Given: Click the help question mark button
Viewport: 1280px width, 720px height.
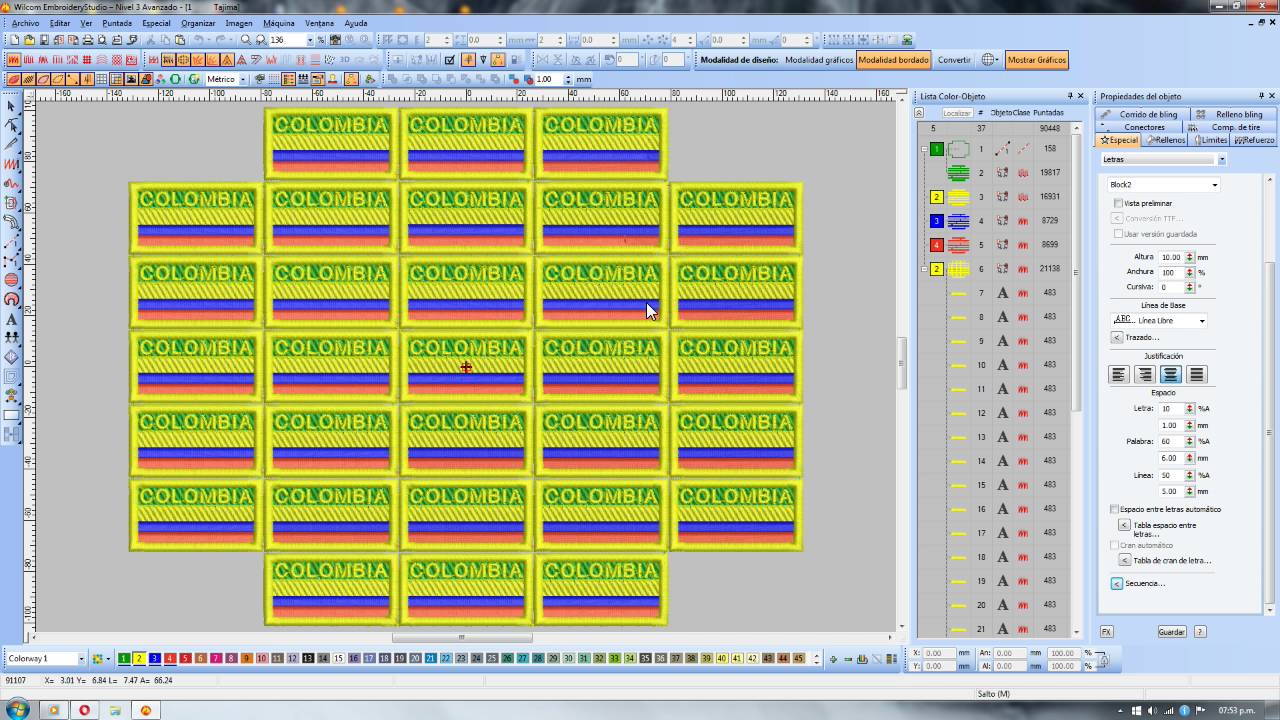Looking at the screenshot, I should [x=1200, y=632].
